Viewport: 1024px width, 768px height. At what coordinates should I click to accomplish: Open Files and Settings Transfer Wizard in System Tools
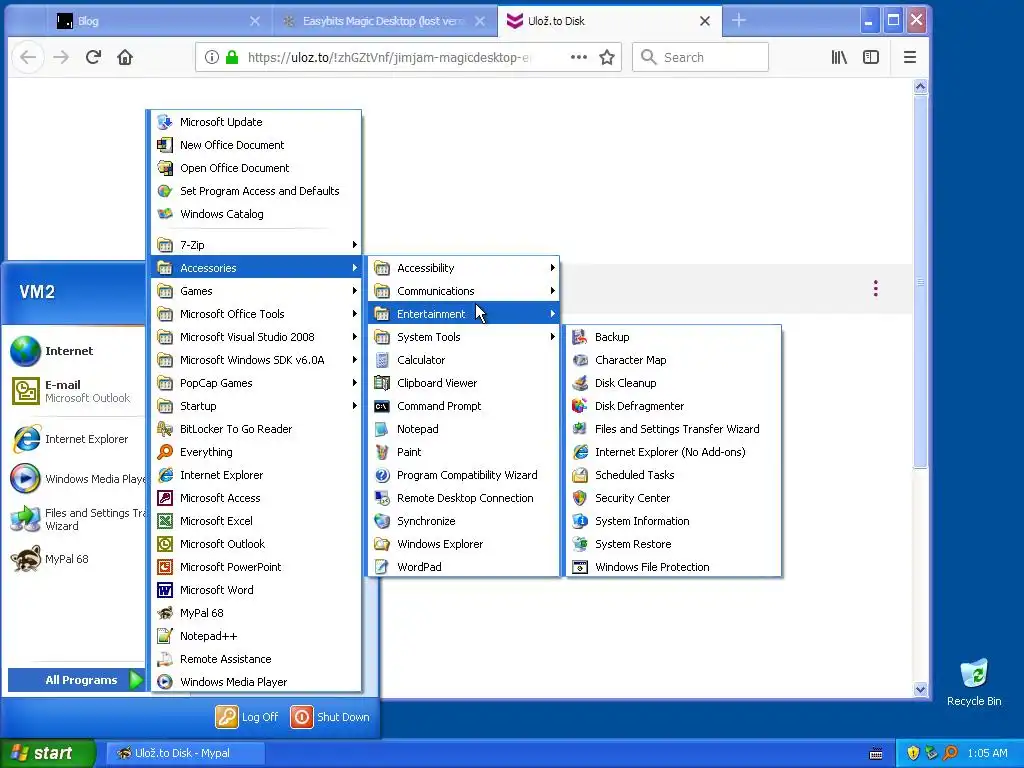pos(673,429)
